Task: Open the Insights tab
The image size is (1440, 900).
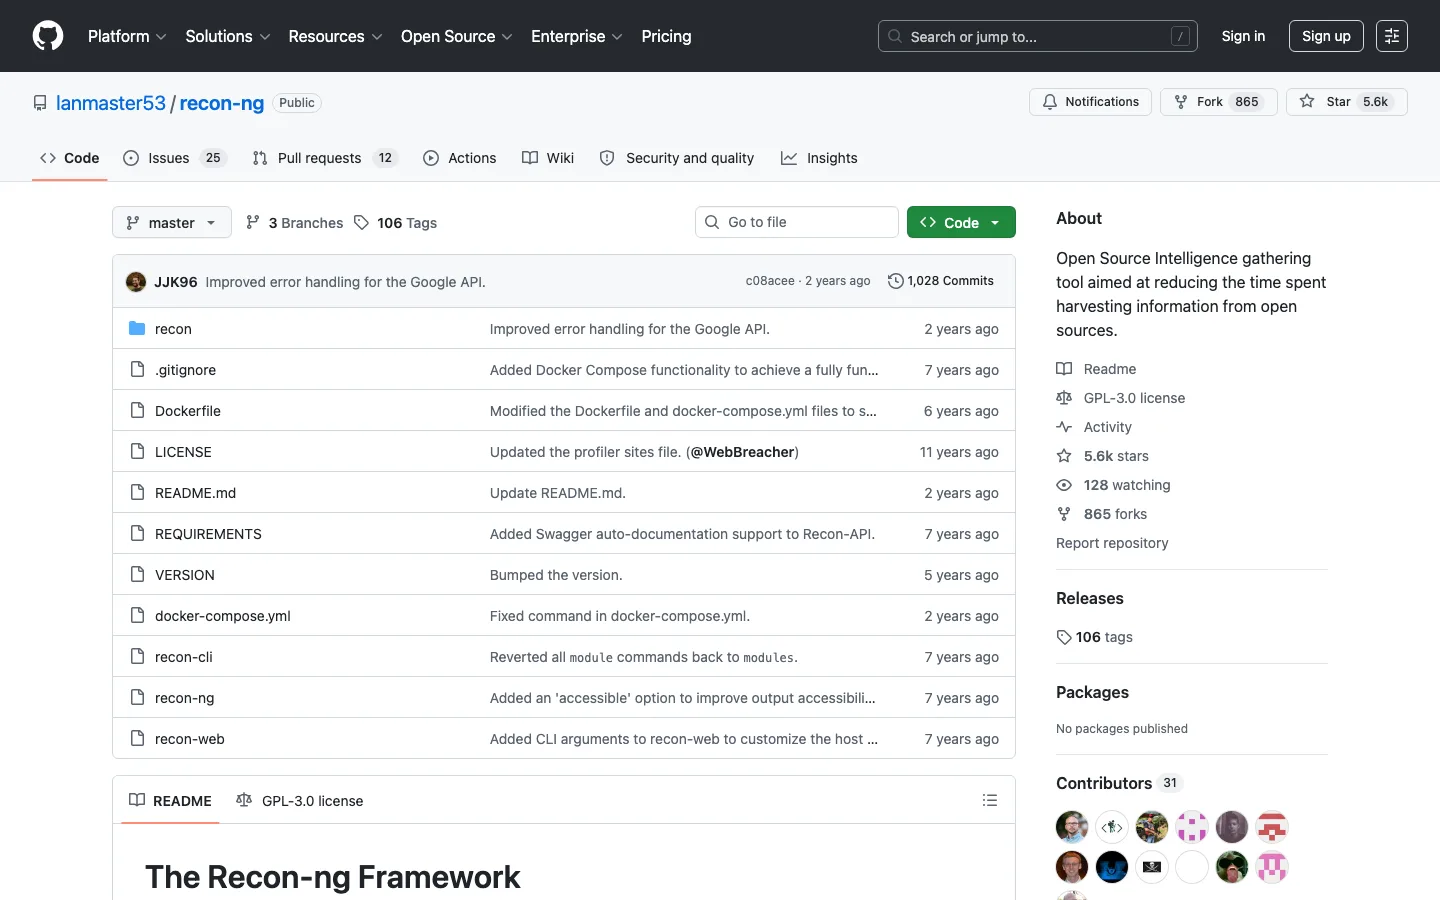Action: [x=819, y=158]
